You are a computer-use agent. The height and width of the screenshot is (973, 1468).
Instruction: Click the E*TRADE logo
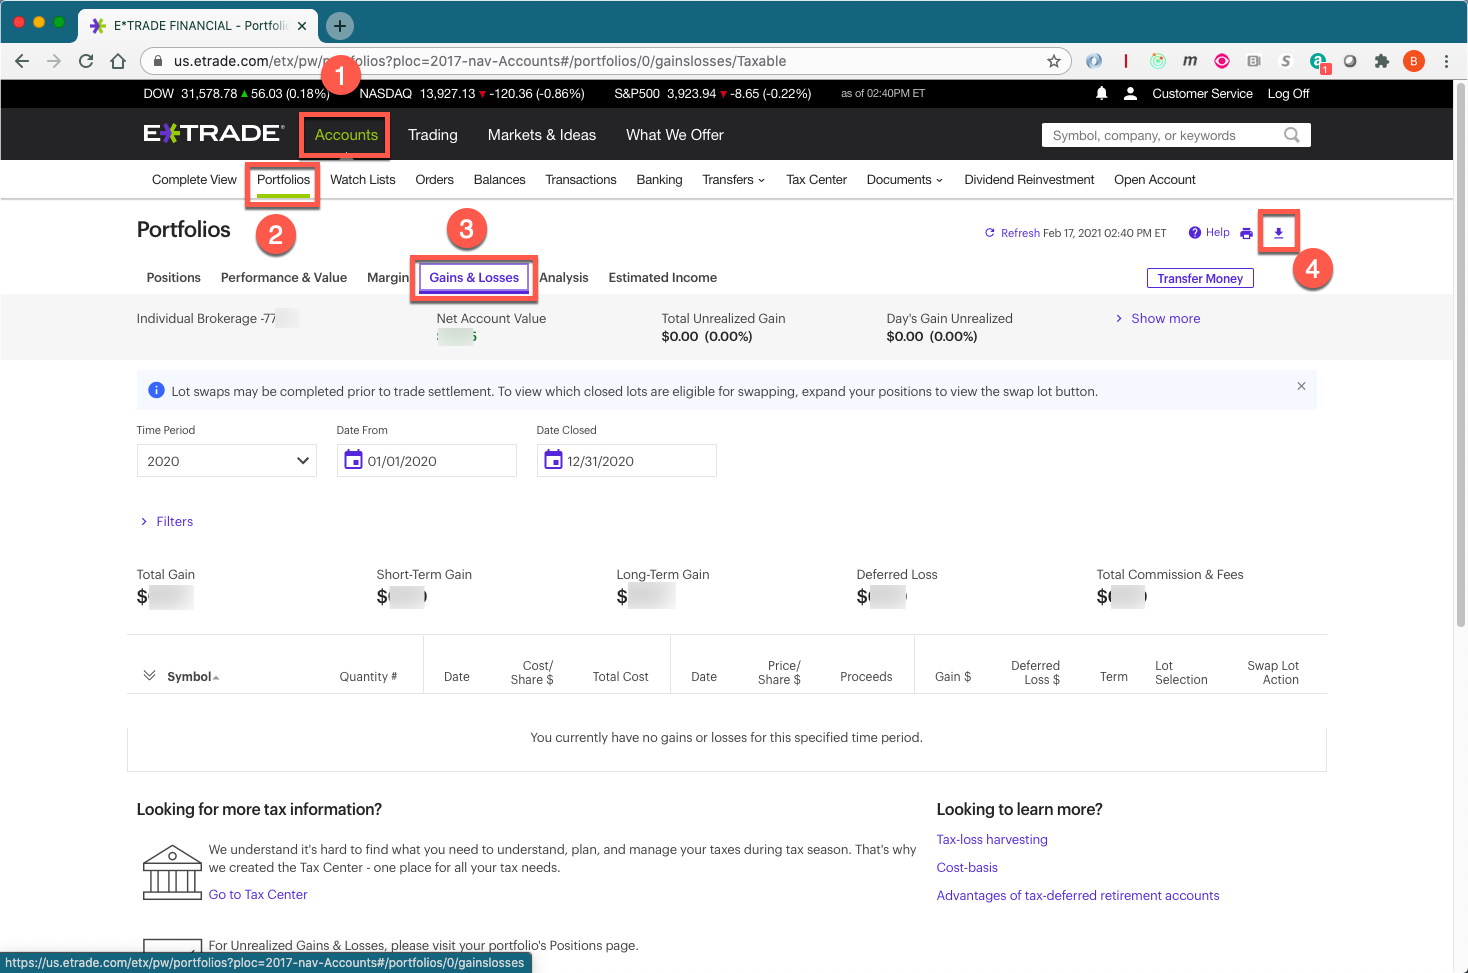click(213, 133)
